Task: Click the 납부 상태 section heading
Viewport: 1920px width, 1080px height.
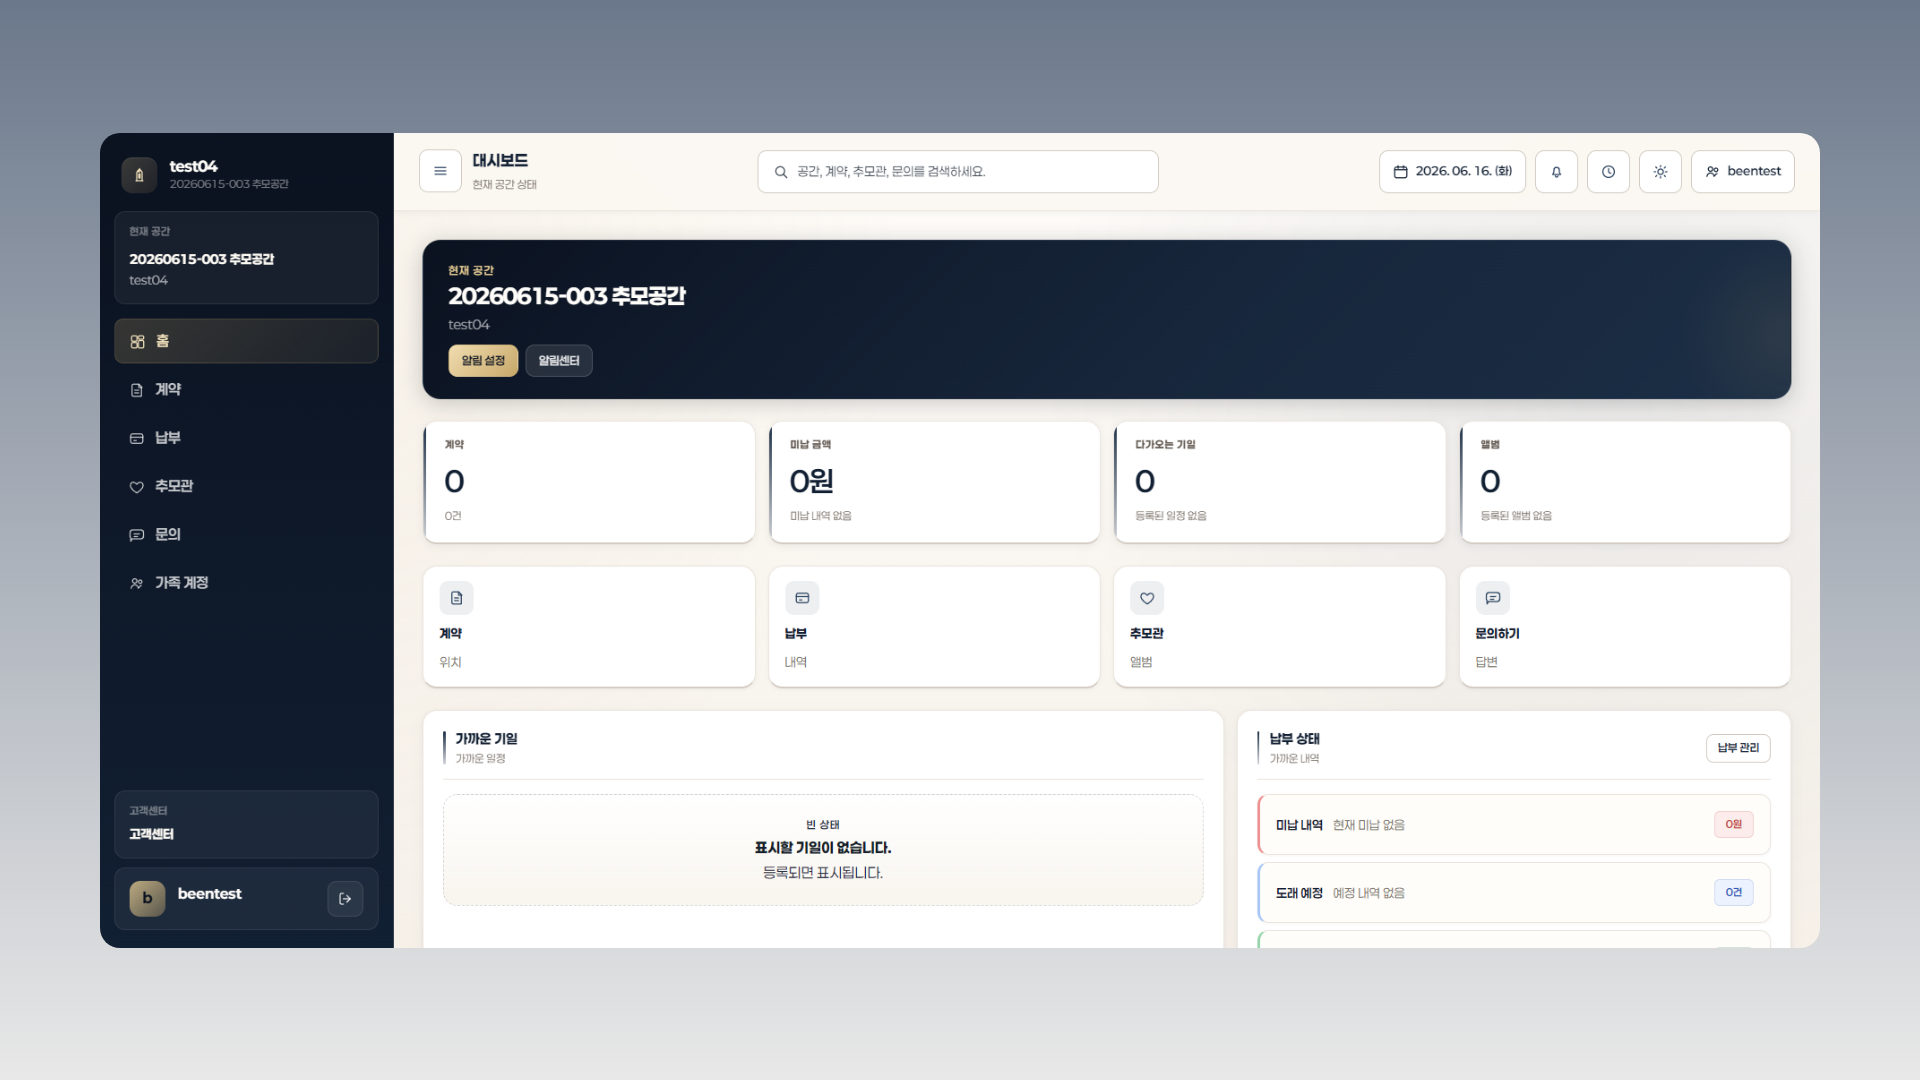Action: (1294, 738)
